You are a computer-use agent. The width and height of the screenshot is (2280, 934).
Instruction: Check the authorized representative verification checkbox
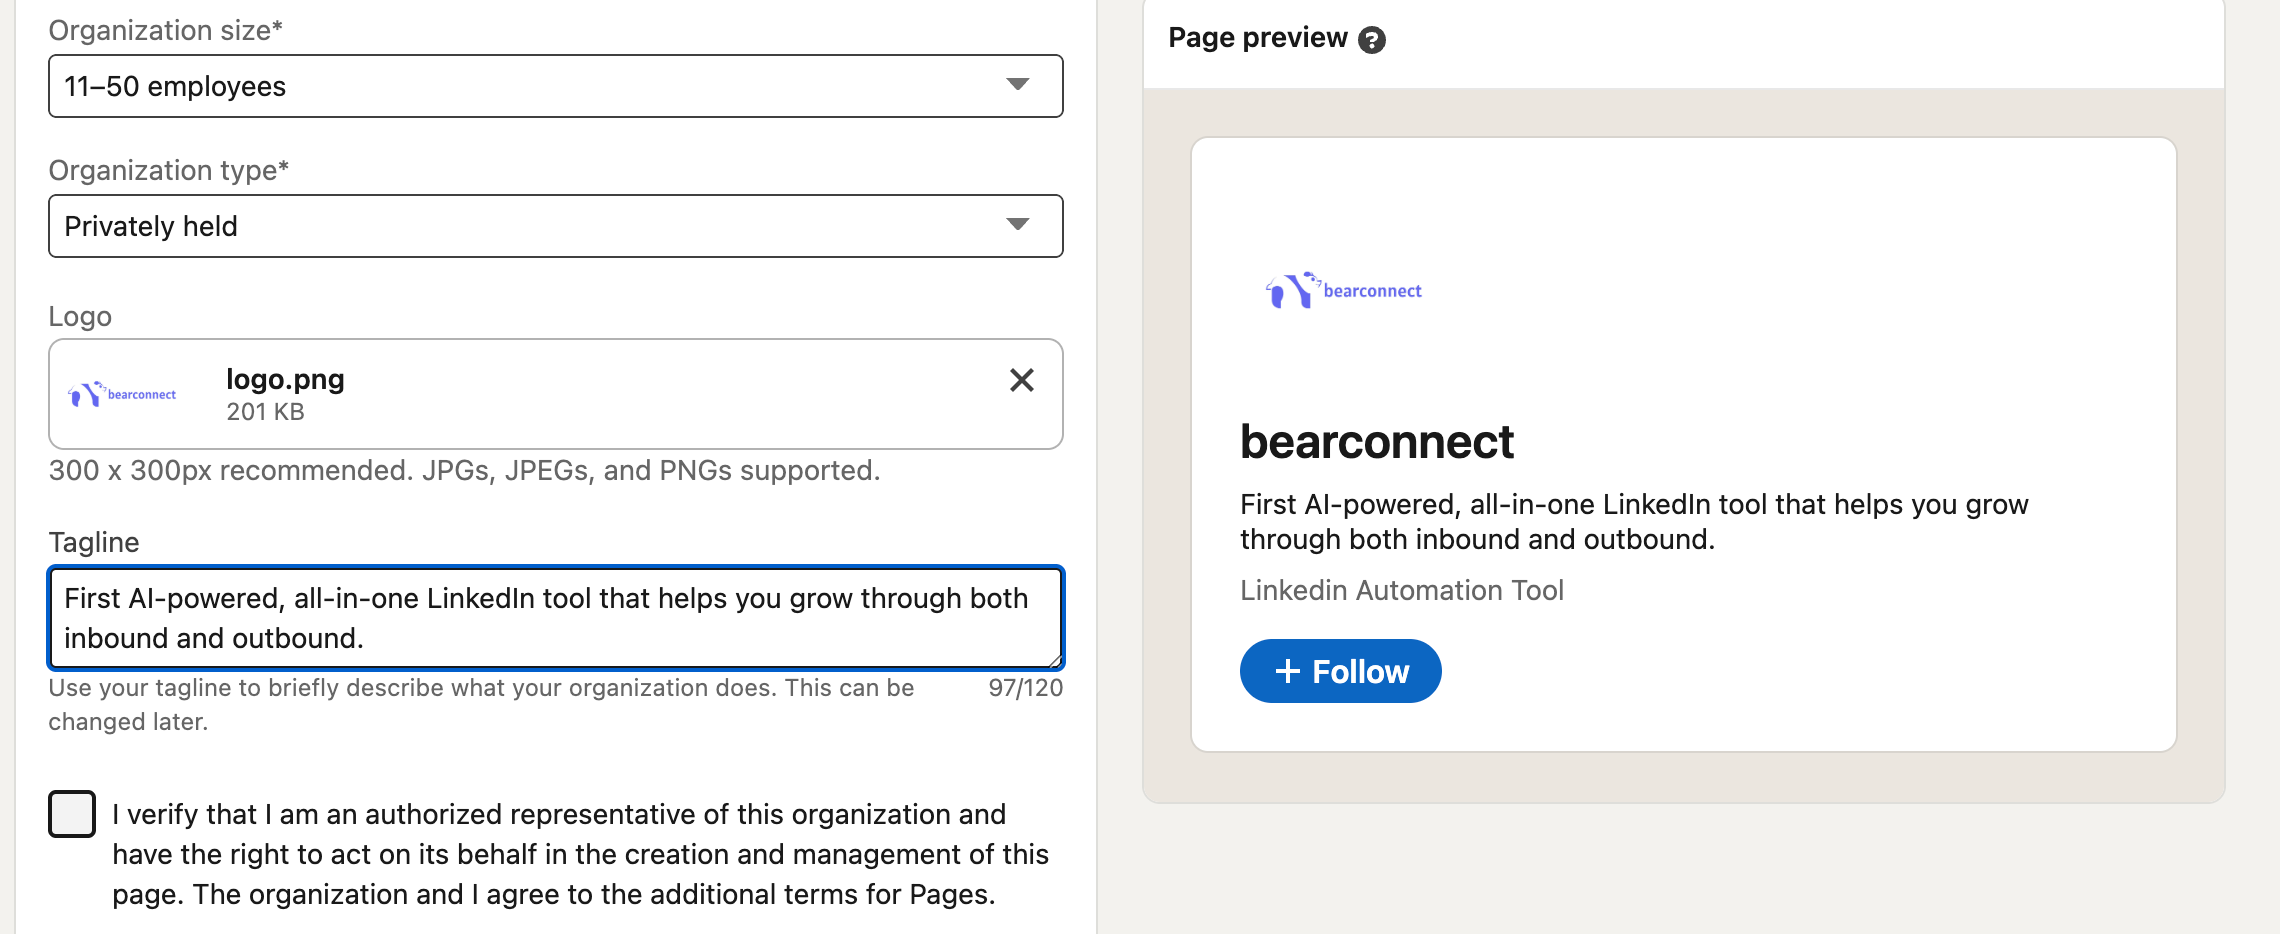tap(72, 814)
